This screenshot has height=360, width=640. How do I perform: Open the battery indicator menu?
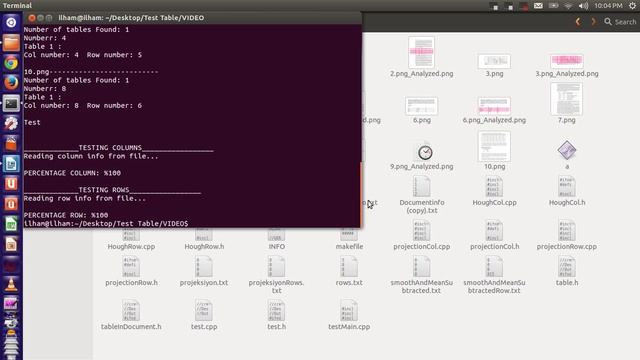[553, 6]
